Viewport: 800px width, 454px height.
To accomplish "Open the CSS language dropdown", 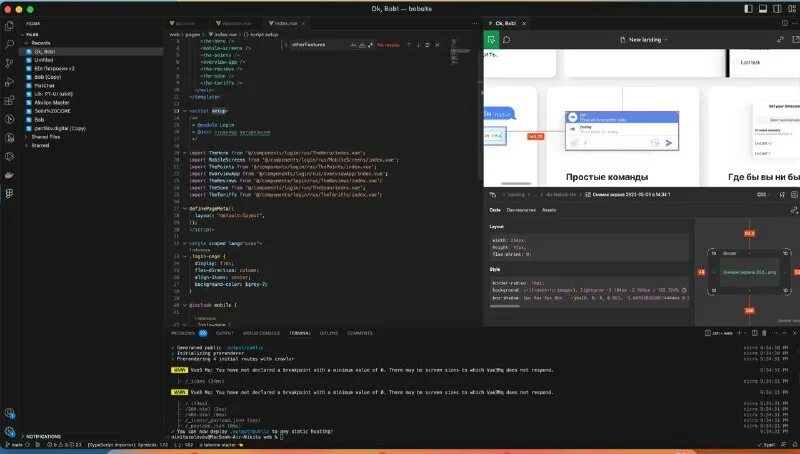I will pos(763,194).
